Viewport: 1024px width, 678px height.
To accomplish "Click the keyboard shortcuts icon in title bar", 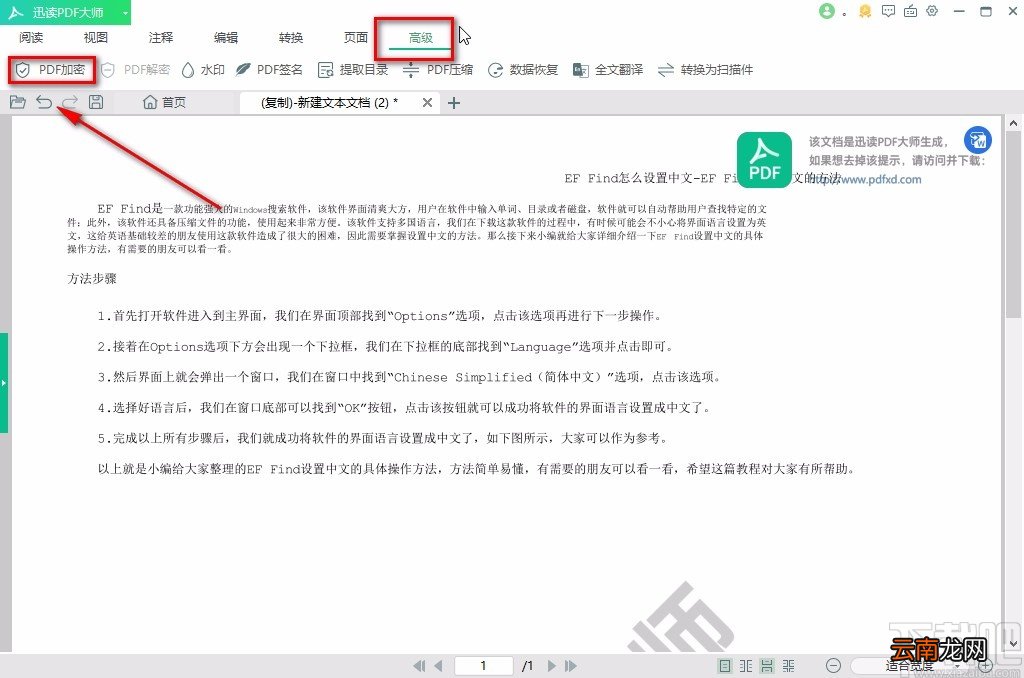I will [x=910, y=11].
